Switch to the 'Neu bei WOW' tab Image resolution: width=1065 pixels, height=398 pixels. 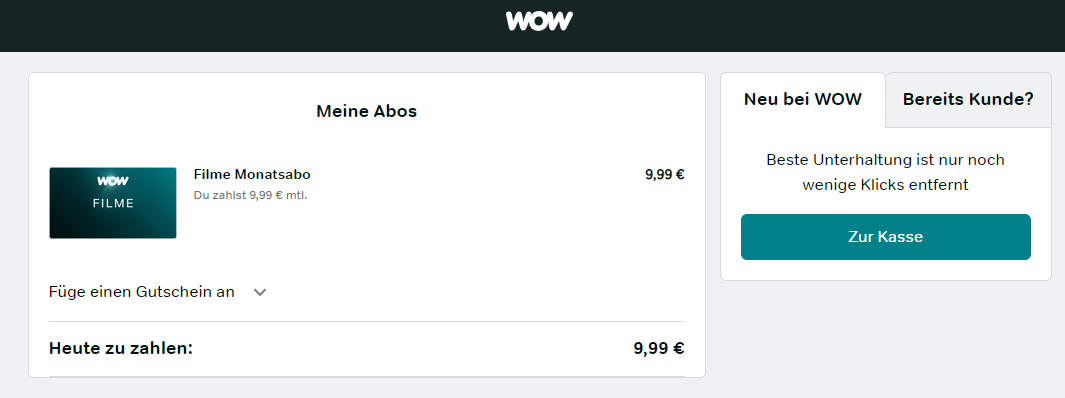[x=803, y=100]
